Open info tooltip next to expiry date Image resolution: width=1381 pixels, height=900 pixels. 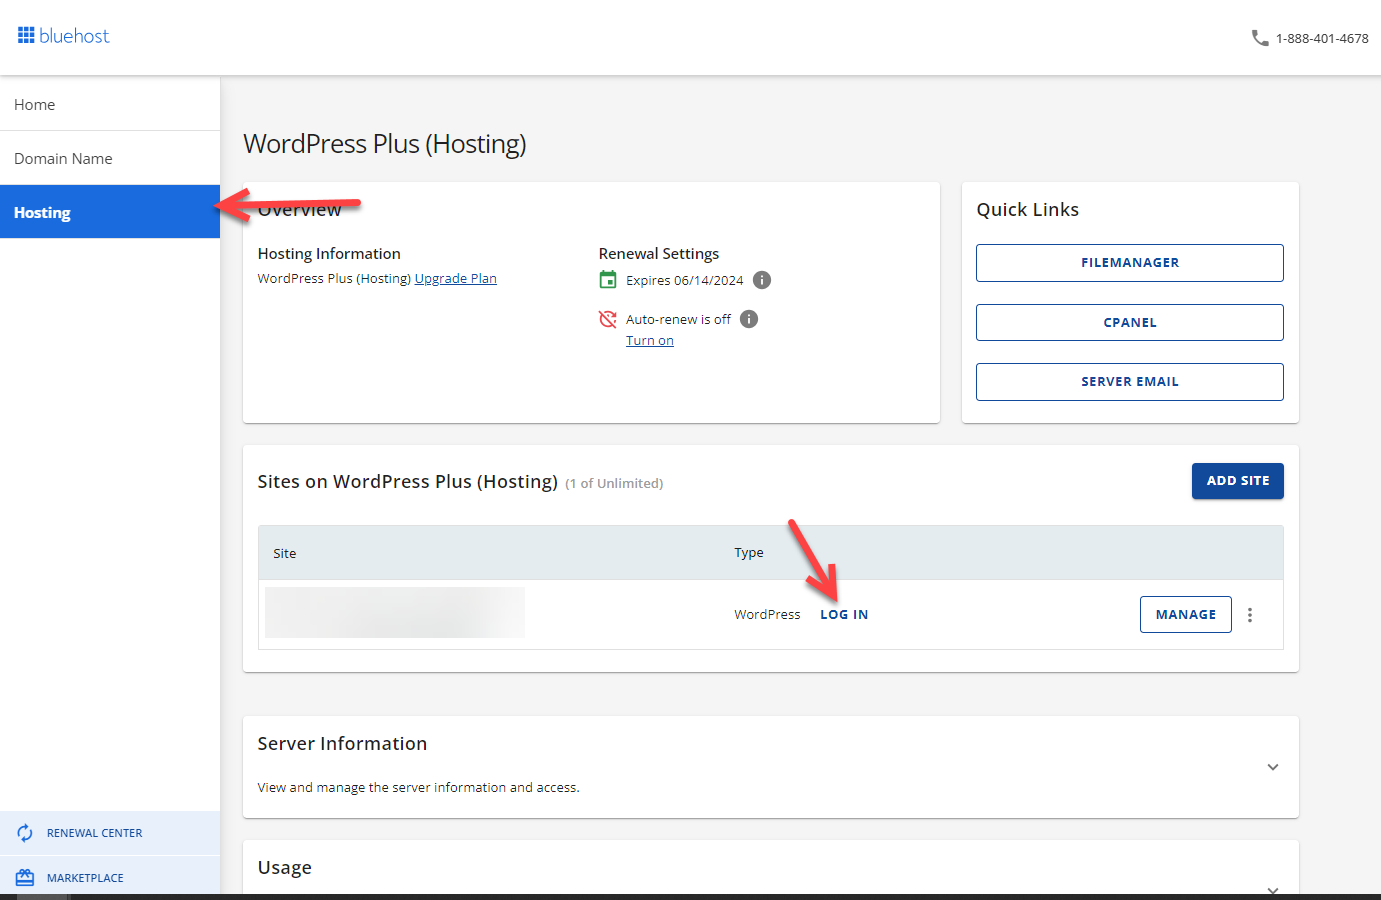click(x=762, y=280)
